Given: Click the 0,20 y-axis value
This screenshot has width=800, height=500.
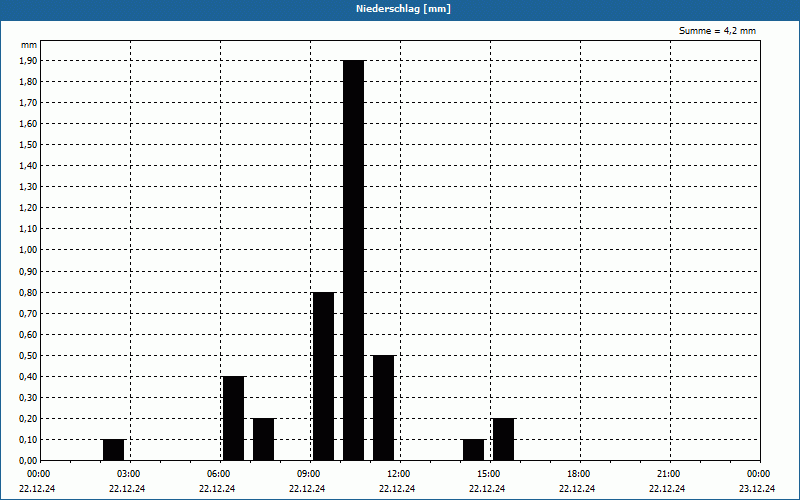Looking at the screenshot, I should [28, 419].
